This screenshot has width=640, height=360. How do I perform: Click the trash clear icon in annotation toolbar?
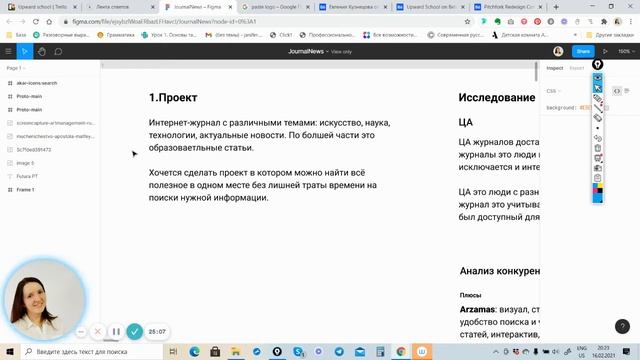point(598,148)
